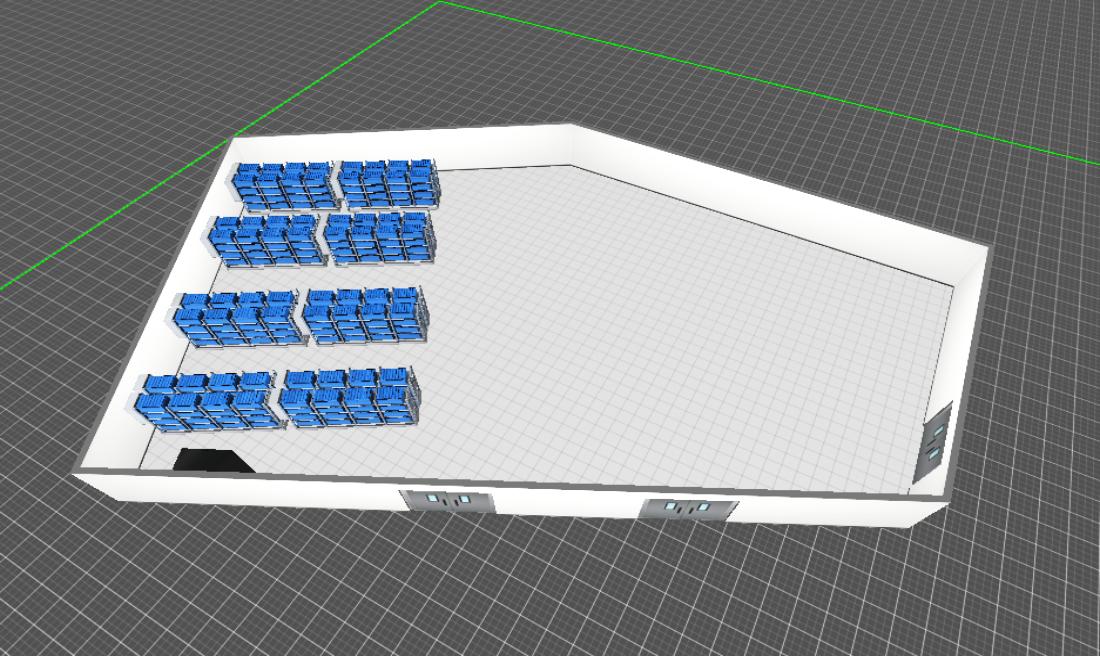Pick the third-row left rack cluster

coord(240,318)
